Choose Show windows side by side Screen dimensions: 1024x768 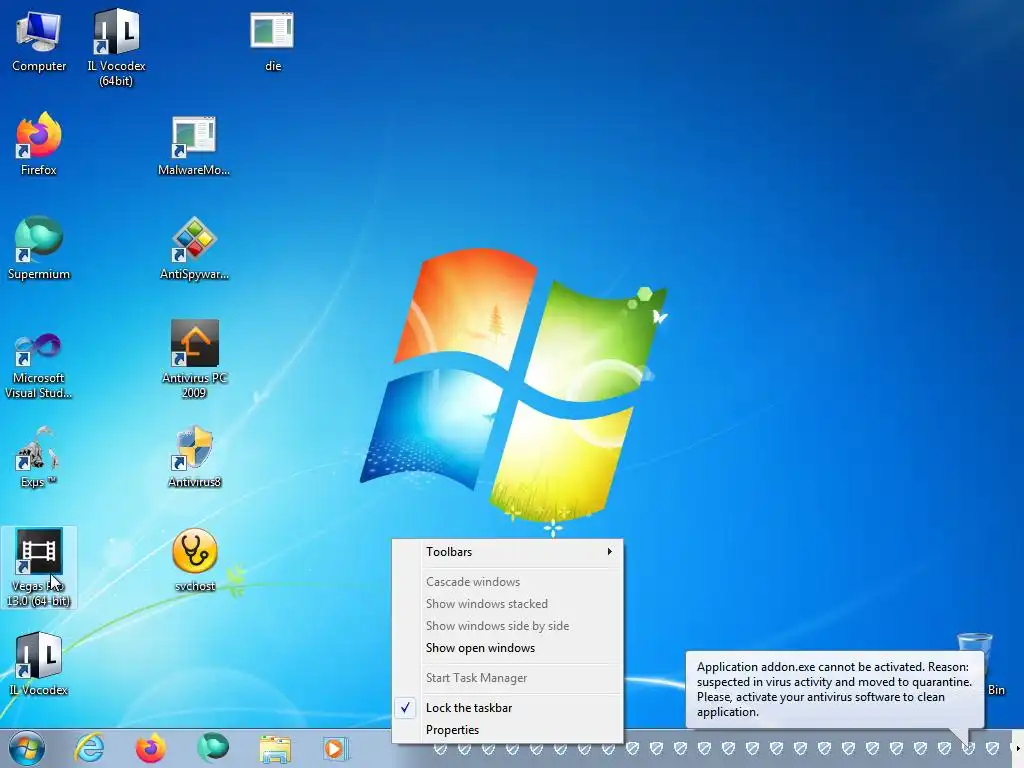pos(507,626)
